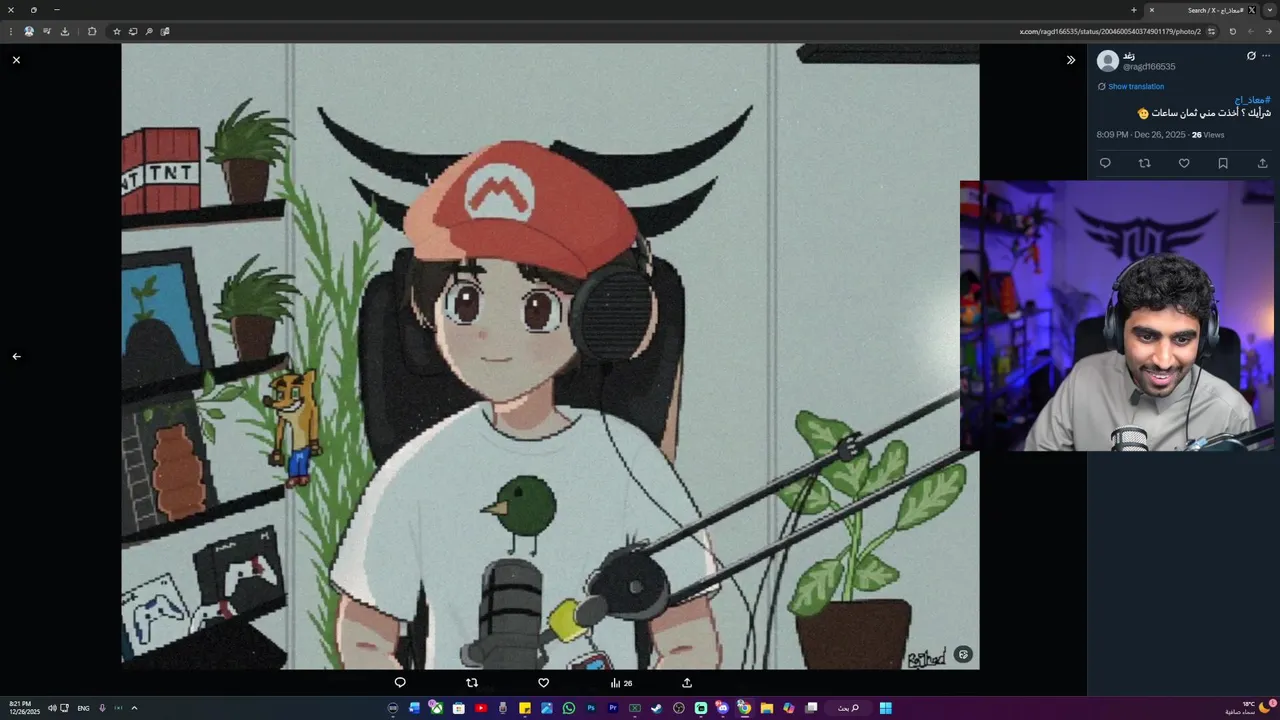Open Steam from the taskbar
1280x720 pixels.
pyautogui.click(x=656, y=708)
